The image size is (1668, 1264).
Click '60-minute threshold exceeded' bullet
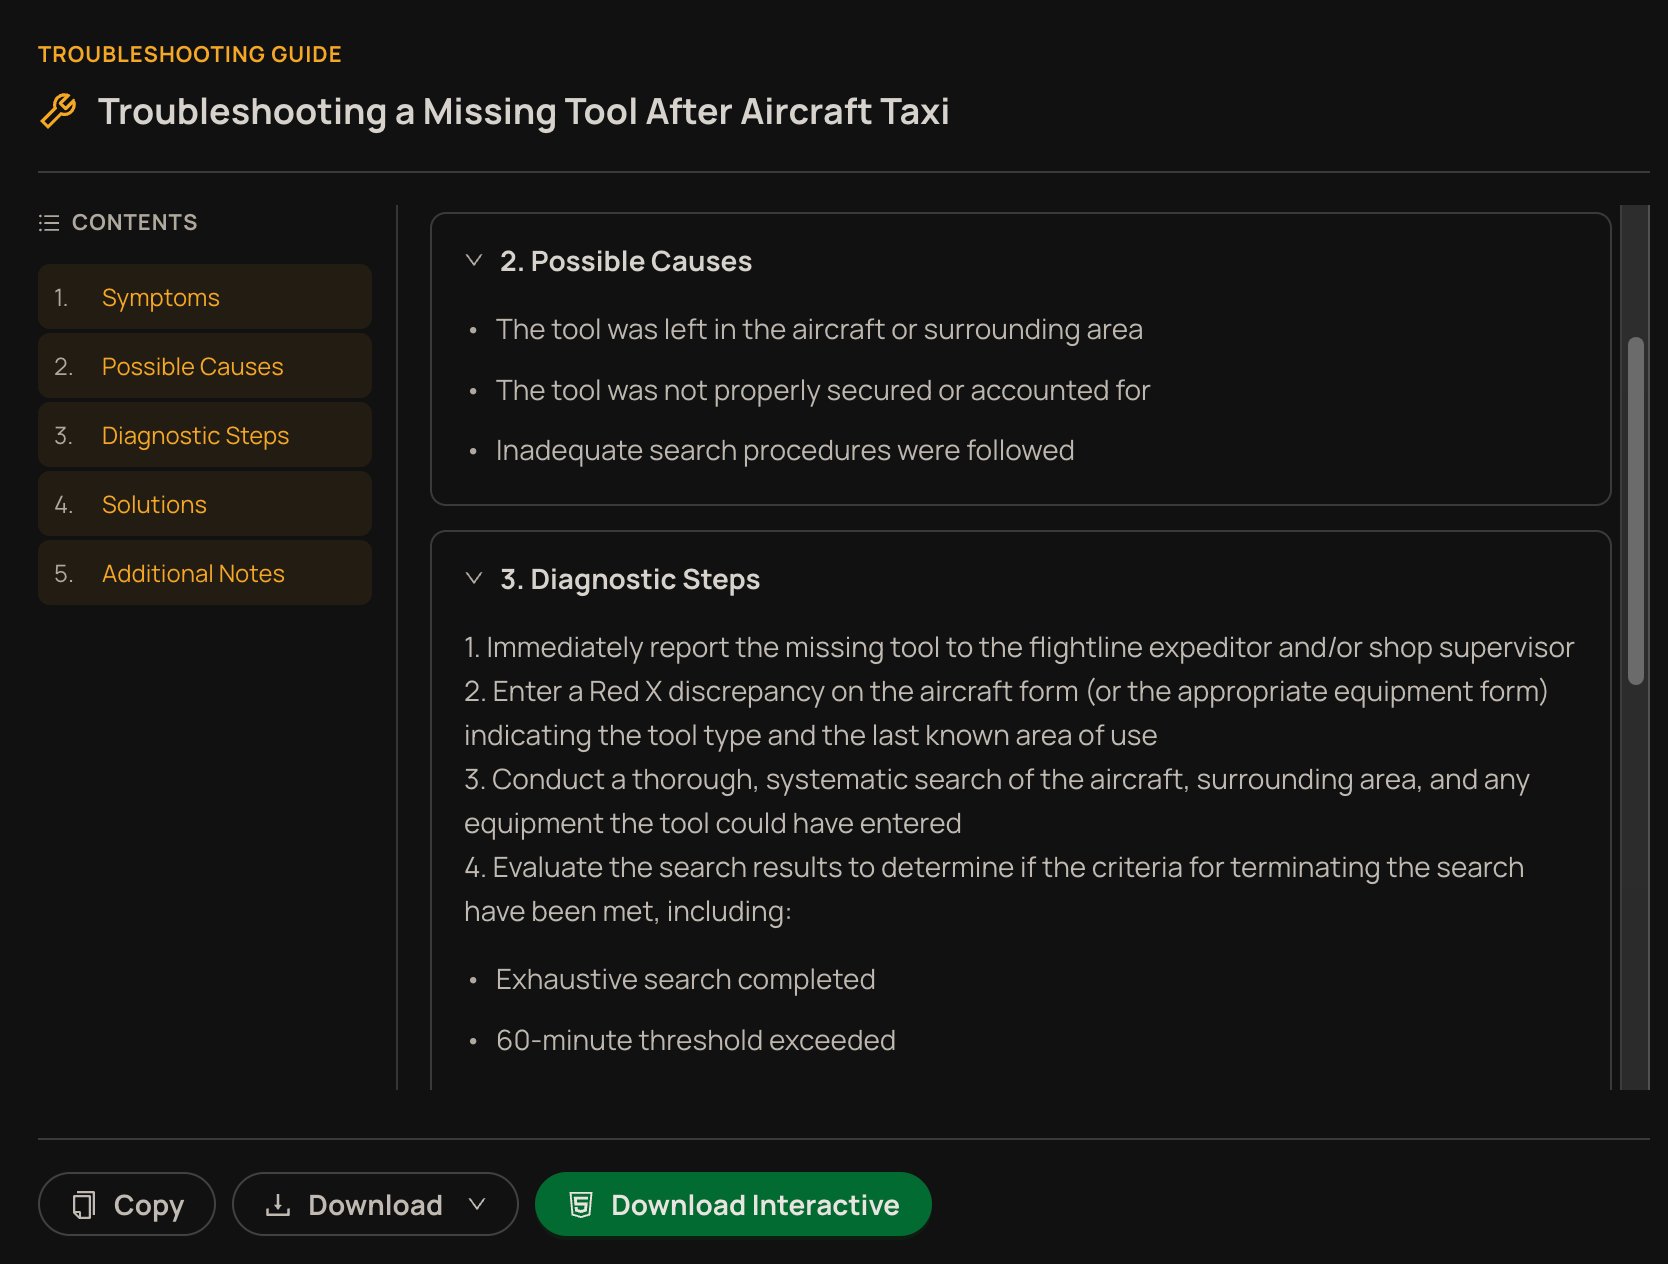click(x=696, y=1040)
